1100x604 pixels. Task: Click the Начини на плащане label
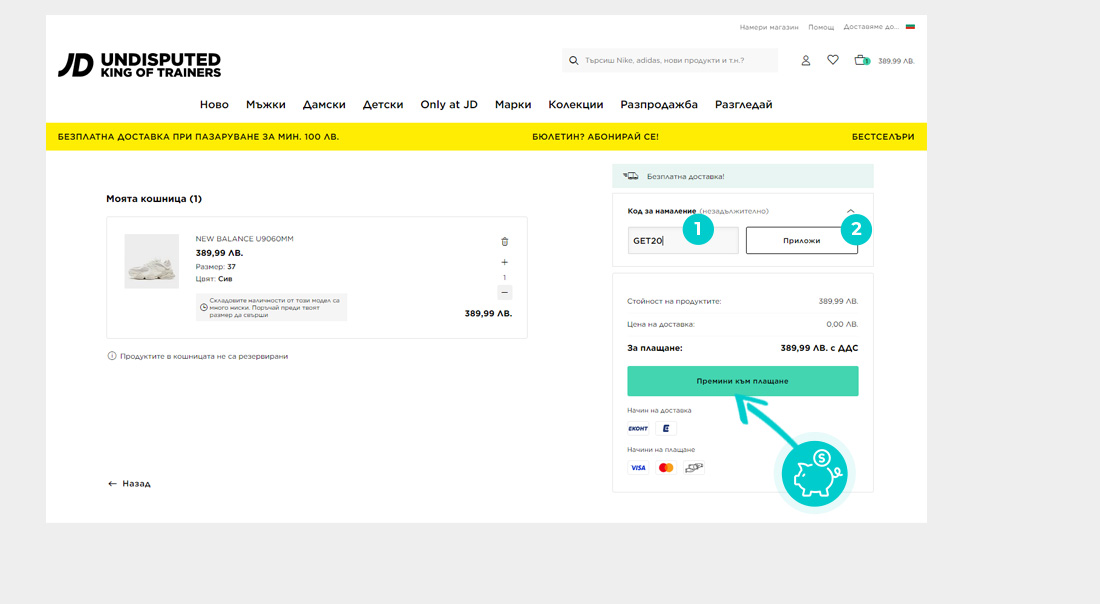[661, 450]
